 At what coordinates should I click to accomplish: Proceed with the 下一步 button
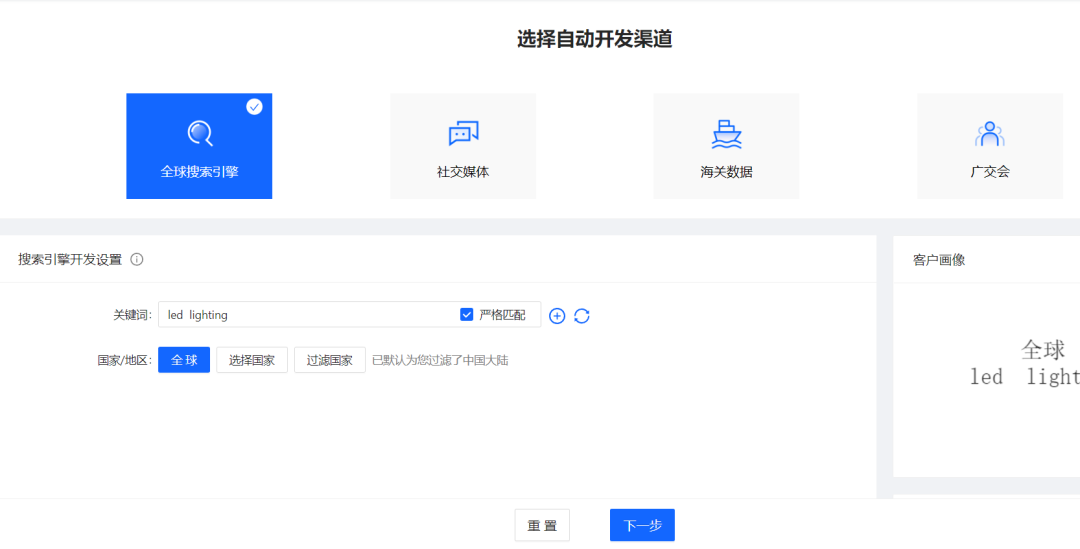pyautogui.click(x=642, y=525)
